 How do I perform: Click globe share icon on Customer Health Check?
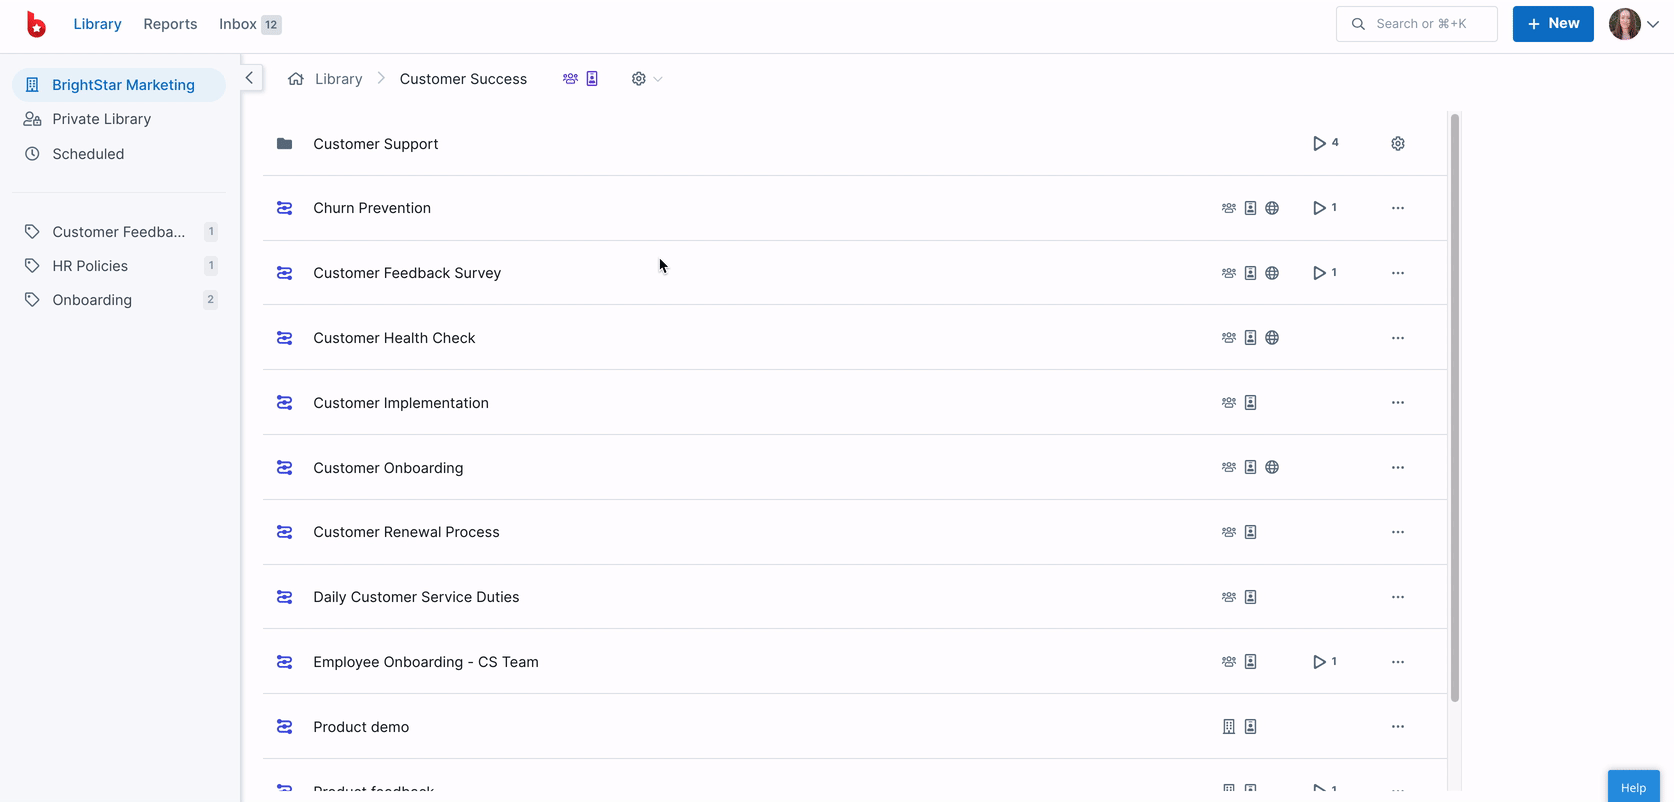[x=1271, y=338]
